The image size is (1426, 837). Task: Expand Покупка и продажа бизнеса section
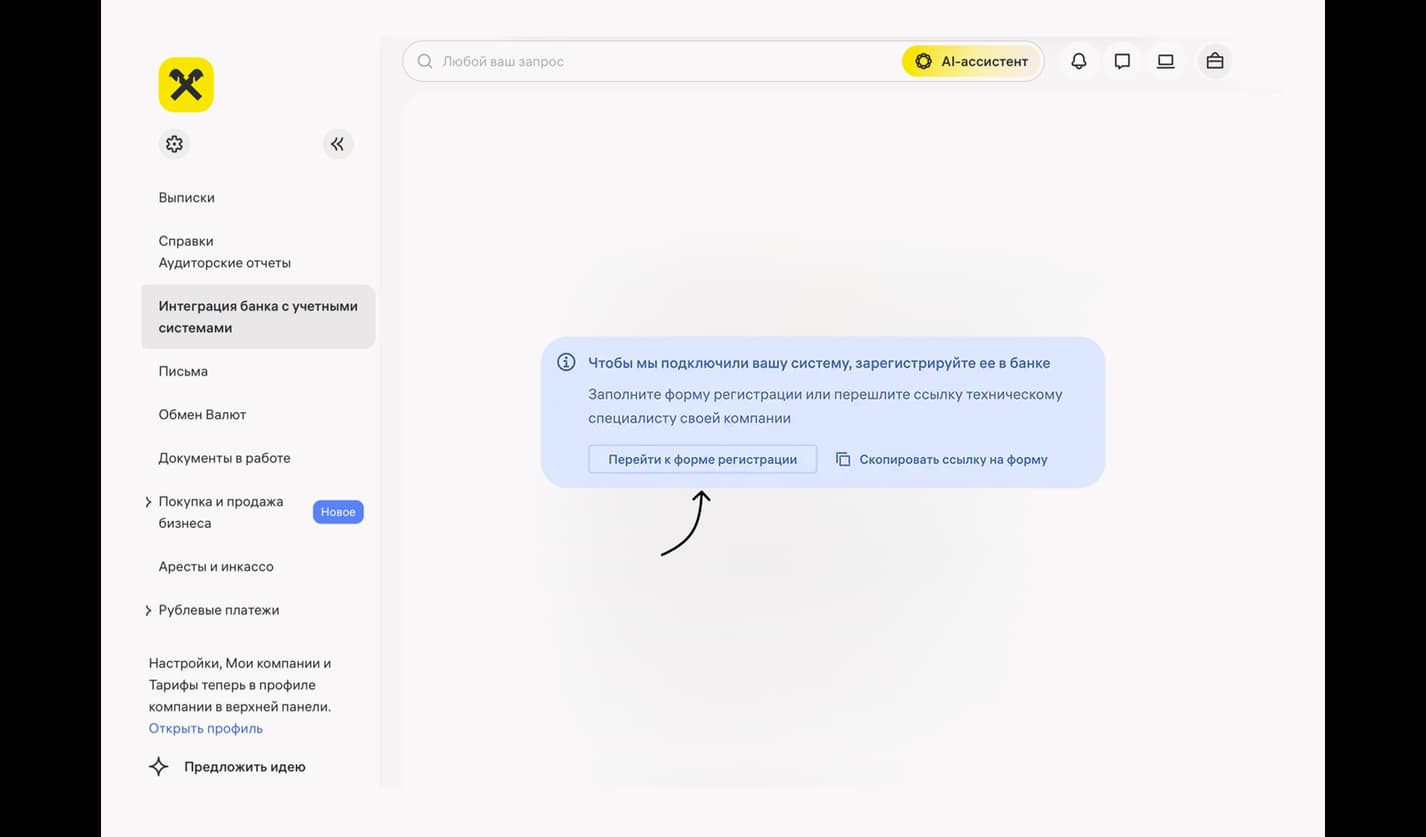(148, 502)
